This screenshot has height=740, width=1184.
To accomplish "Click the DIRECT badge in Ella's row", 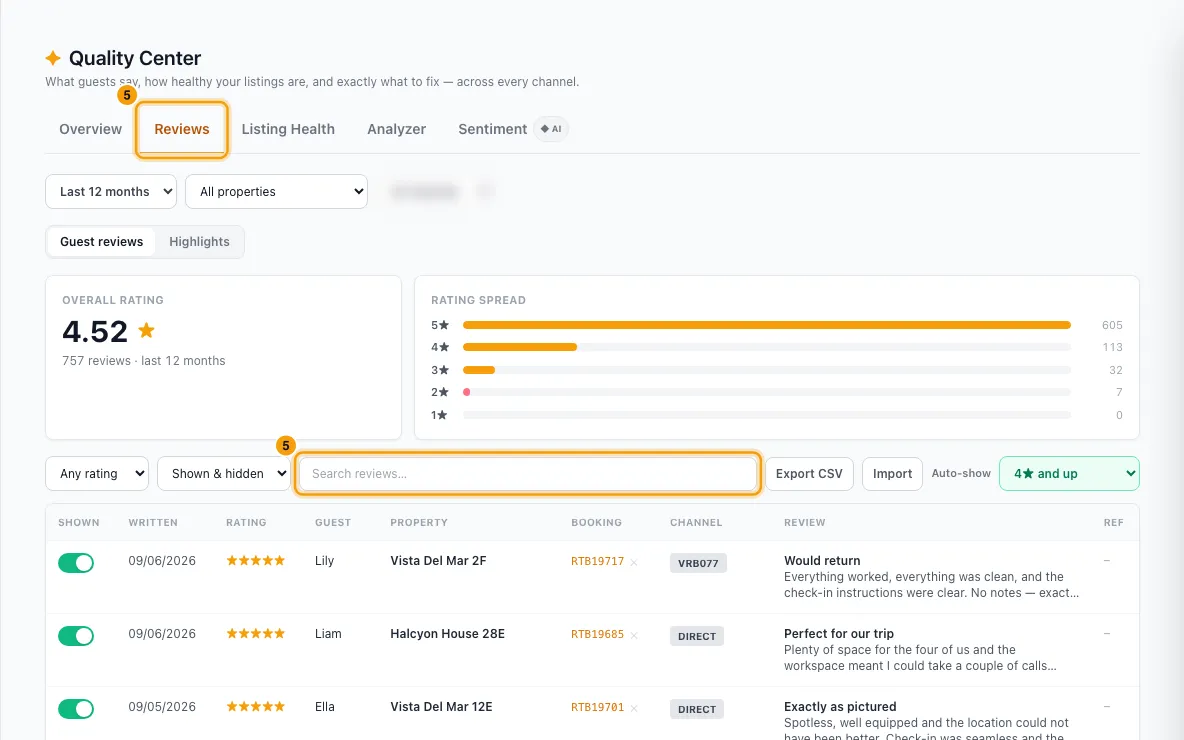I will pyautogui.click(x=696, y=710).
